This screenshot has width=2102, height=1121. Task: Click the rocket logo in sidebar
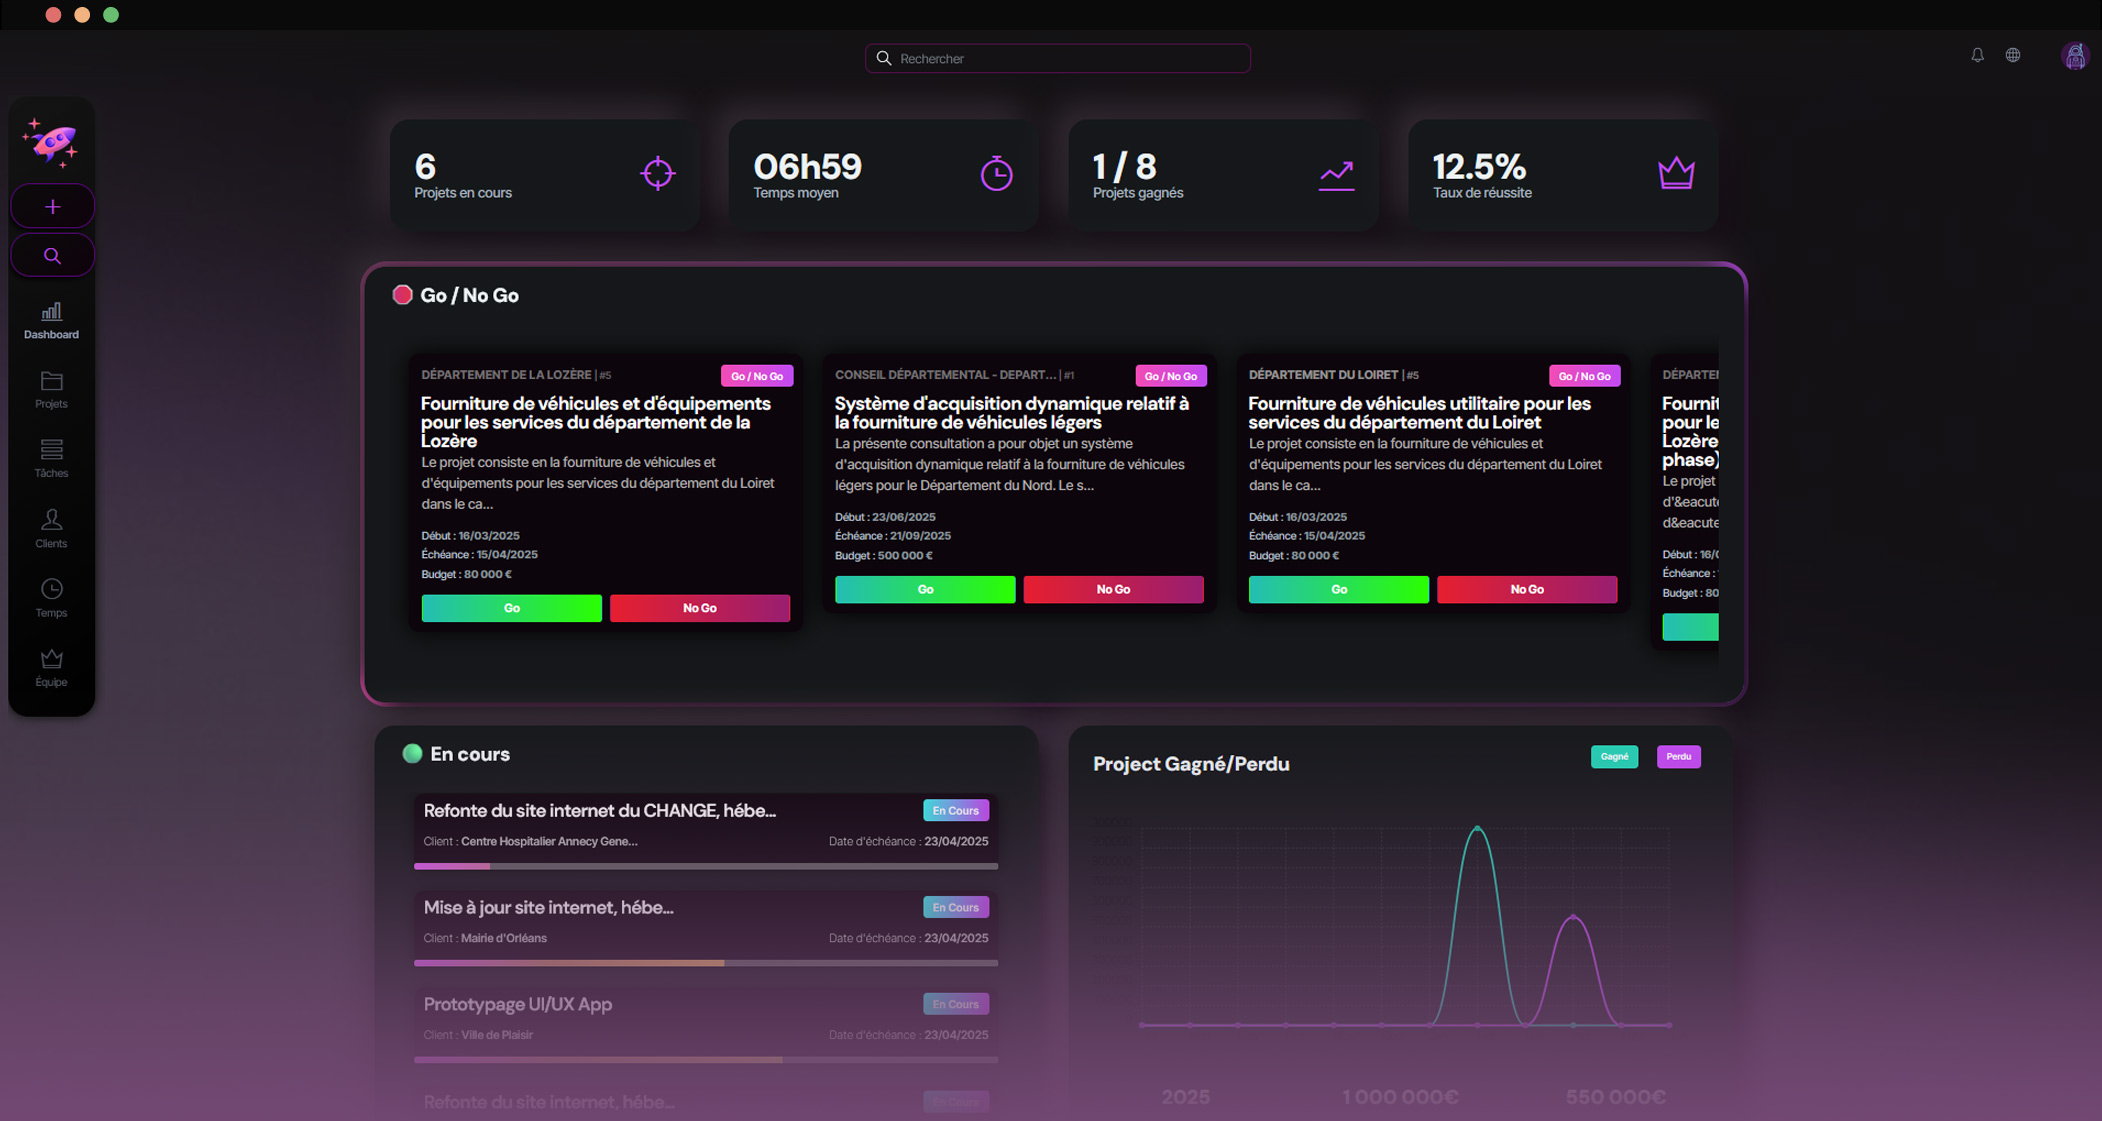(51, 142)
